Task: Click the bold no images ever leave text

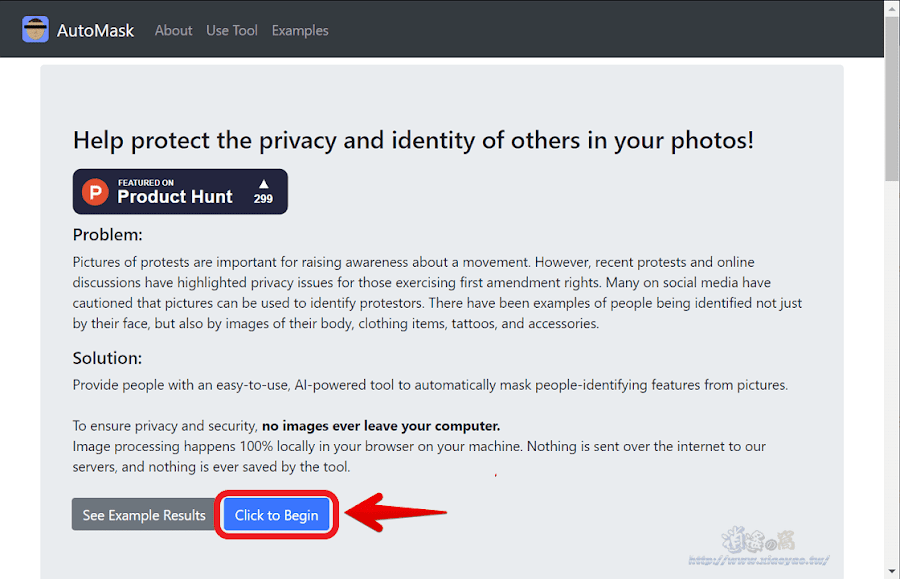Action: (x=381, y=426)
